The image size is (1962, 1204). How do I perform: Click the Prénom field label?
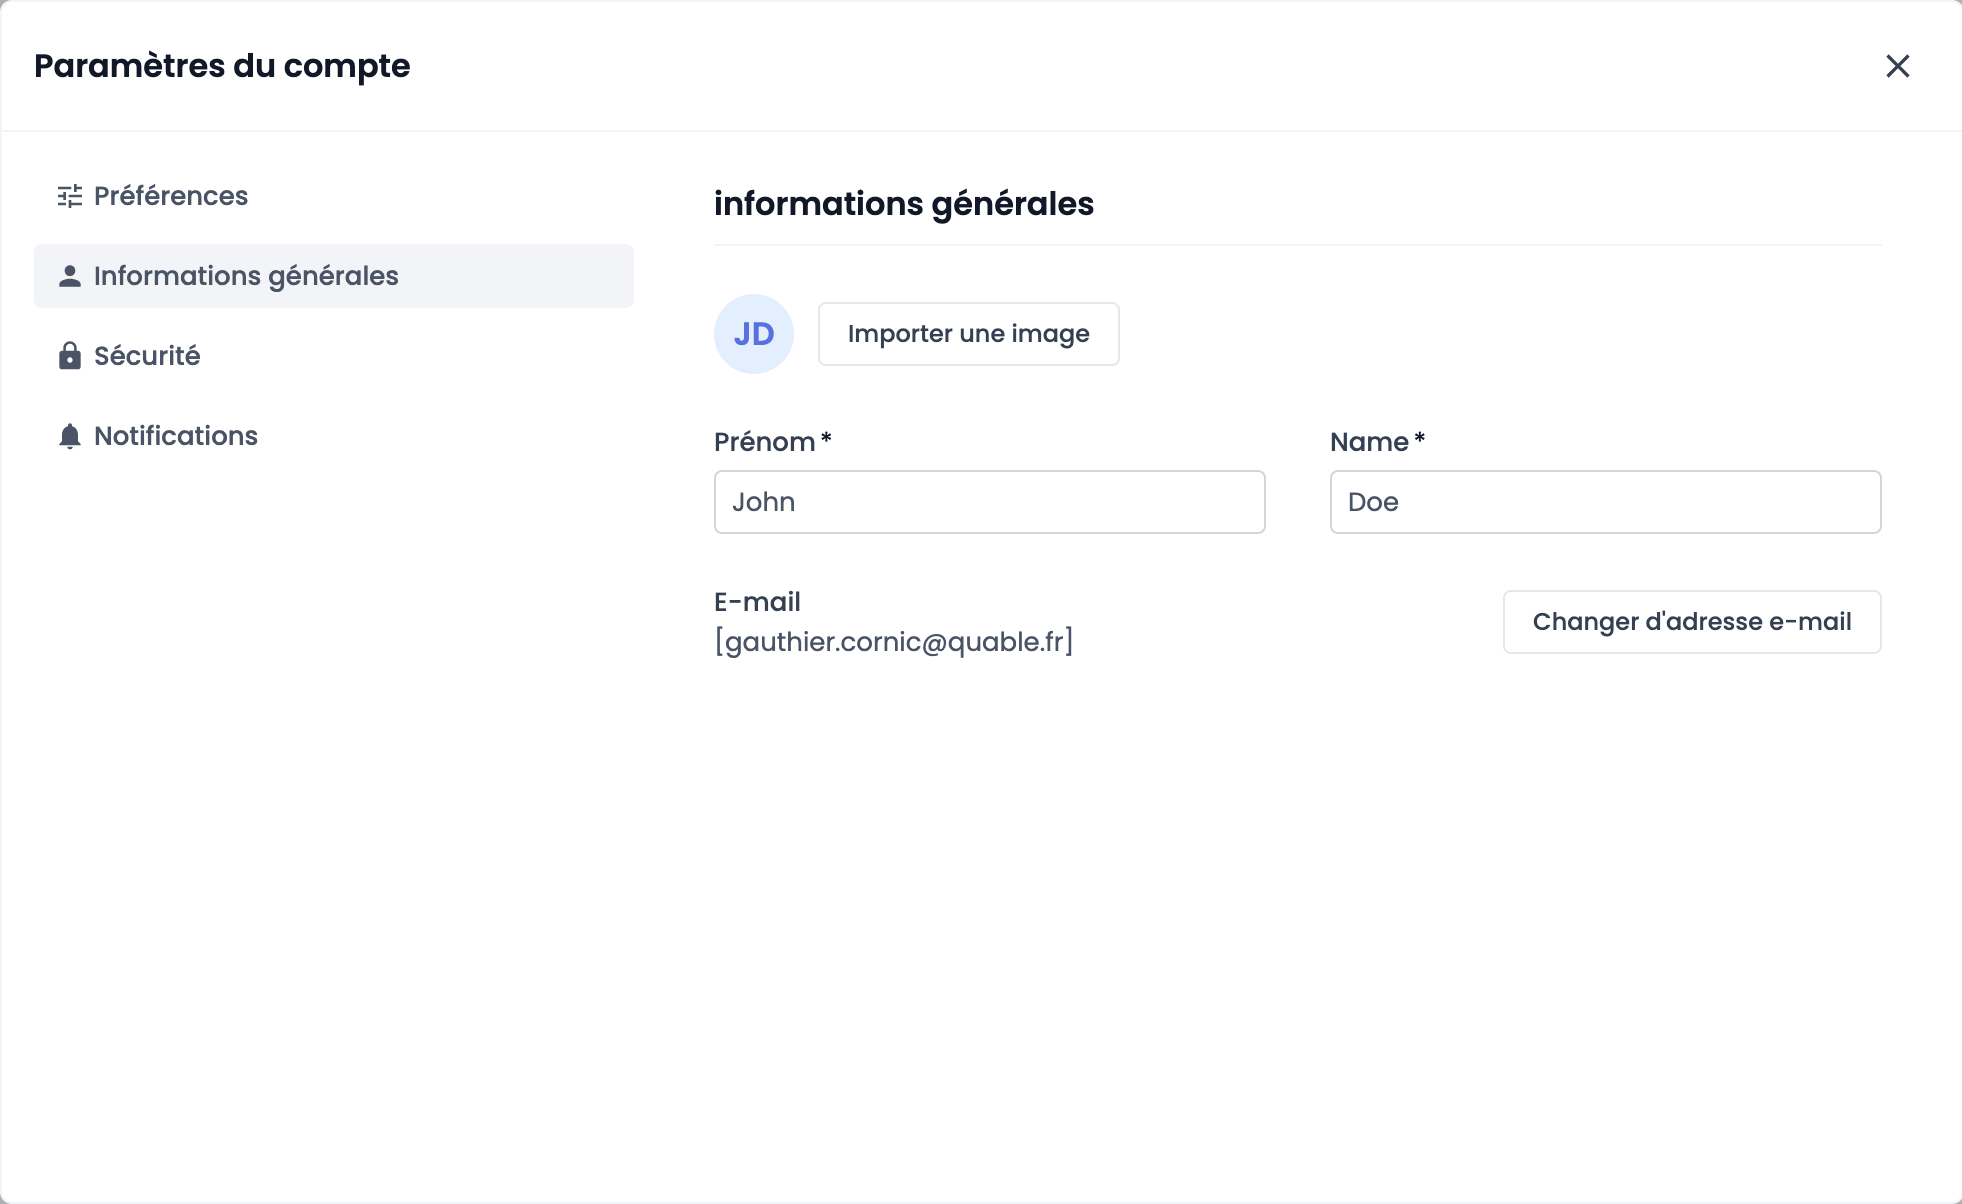click(765, 442)
